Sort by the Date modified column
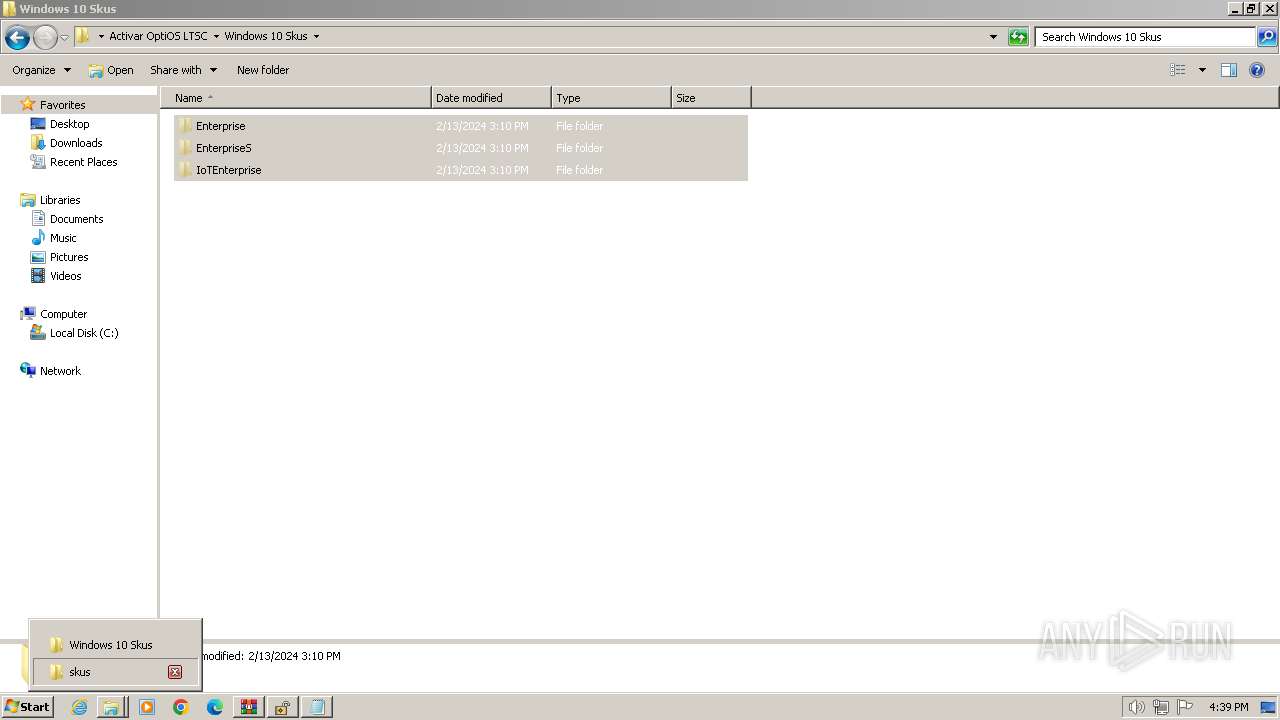Image resolution: width=1280 pixels, height=720 pixels. pos(491,98)
